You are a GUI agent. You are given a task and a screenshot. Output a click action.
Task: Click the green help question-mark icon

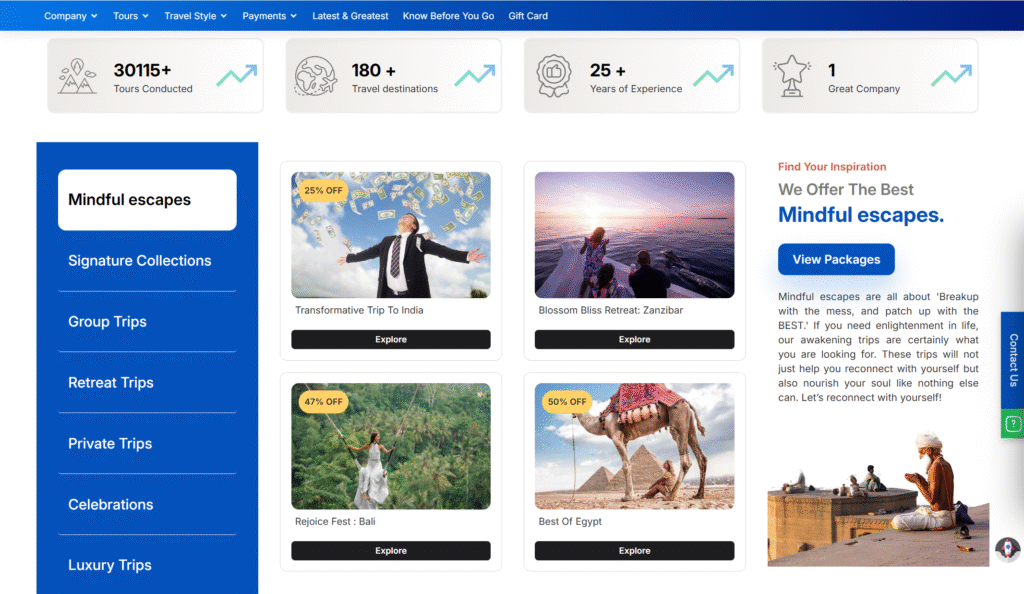(x=1012, y=424)
